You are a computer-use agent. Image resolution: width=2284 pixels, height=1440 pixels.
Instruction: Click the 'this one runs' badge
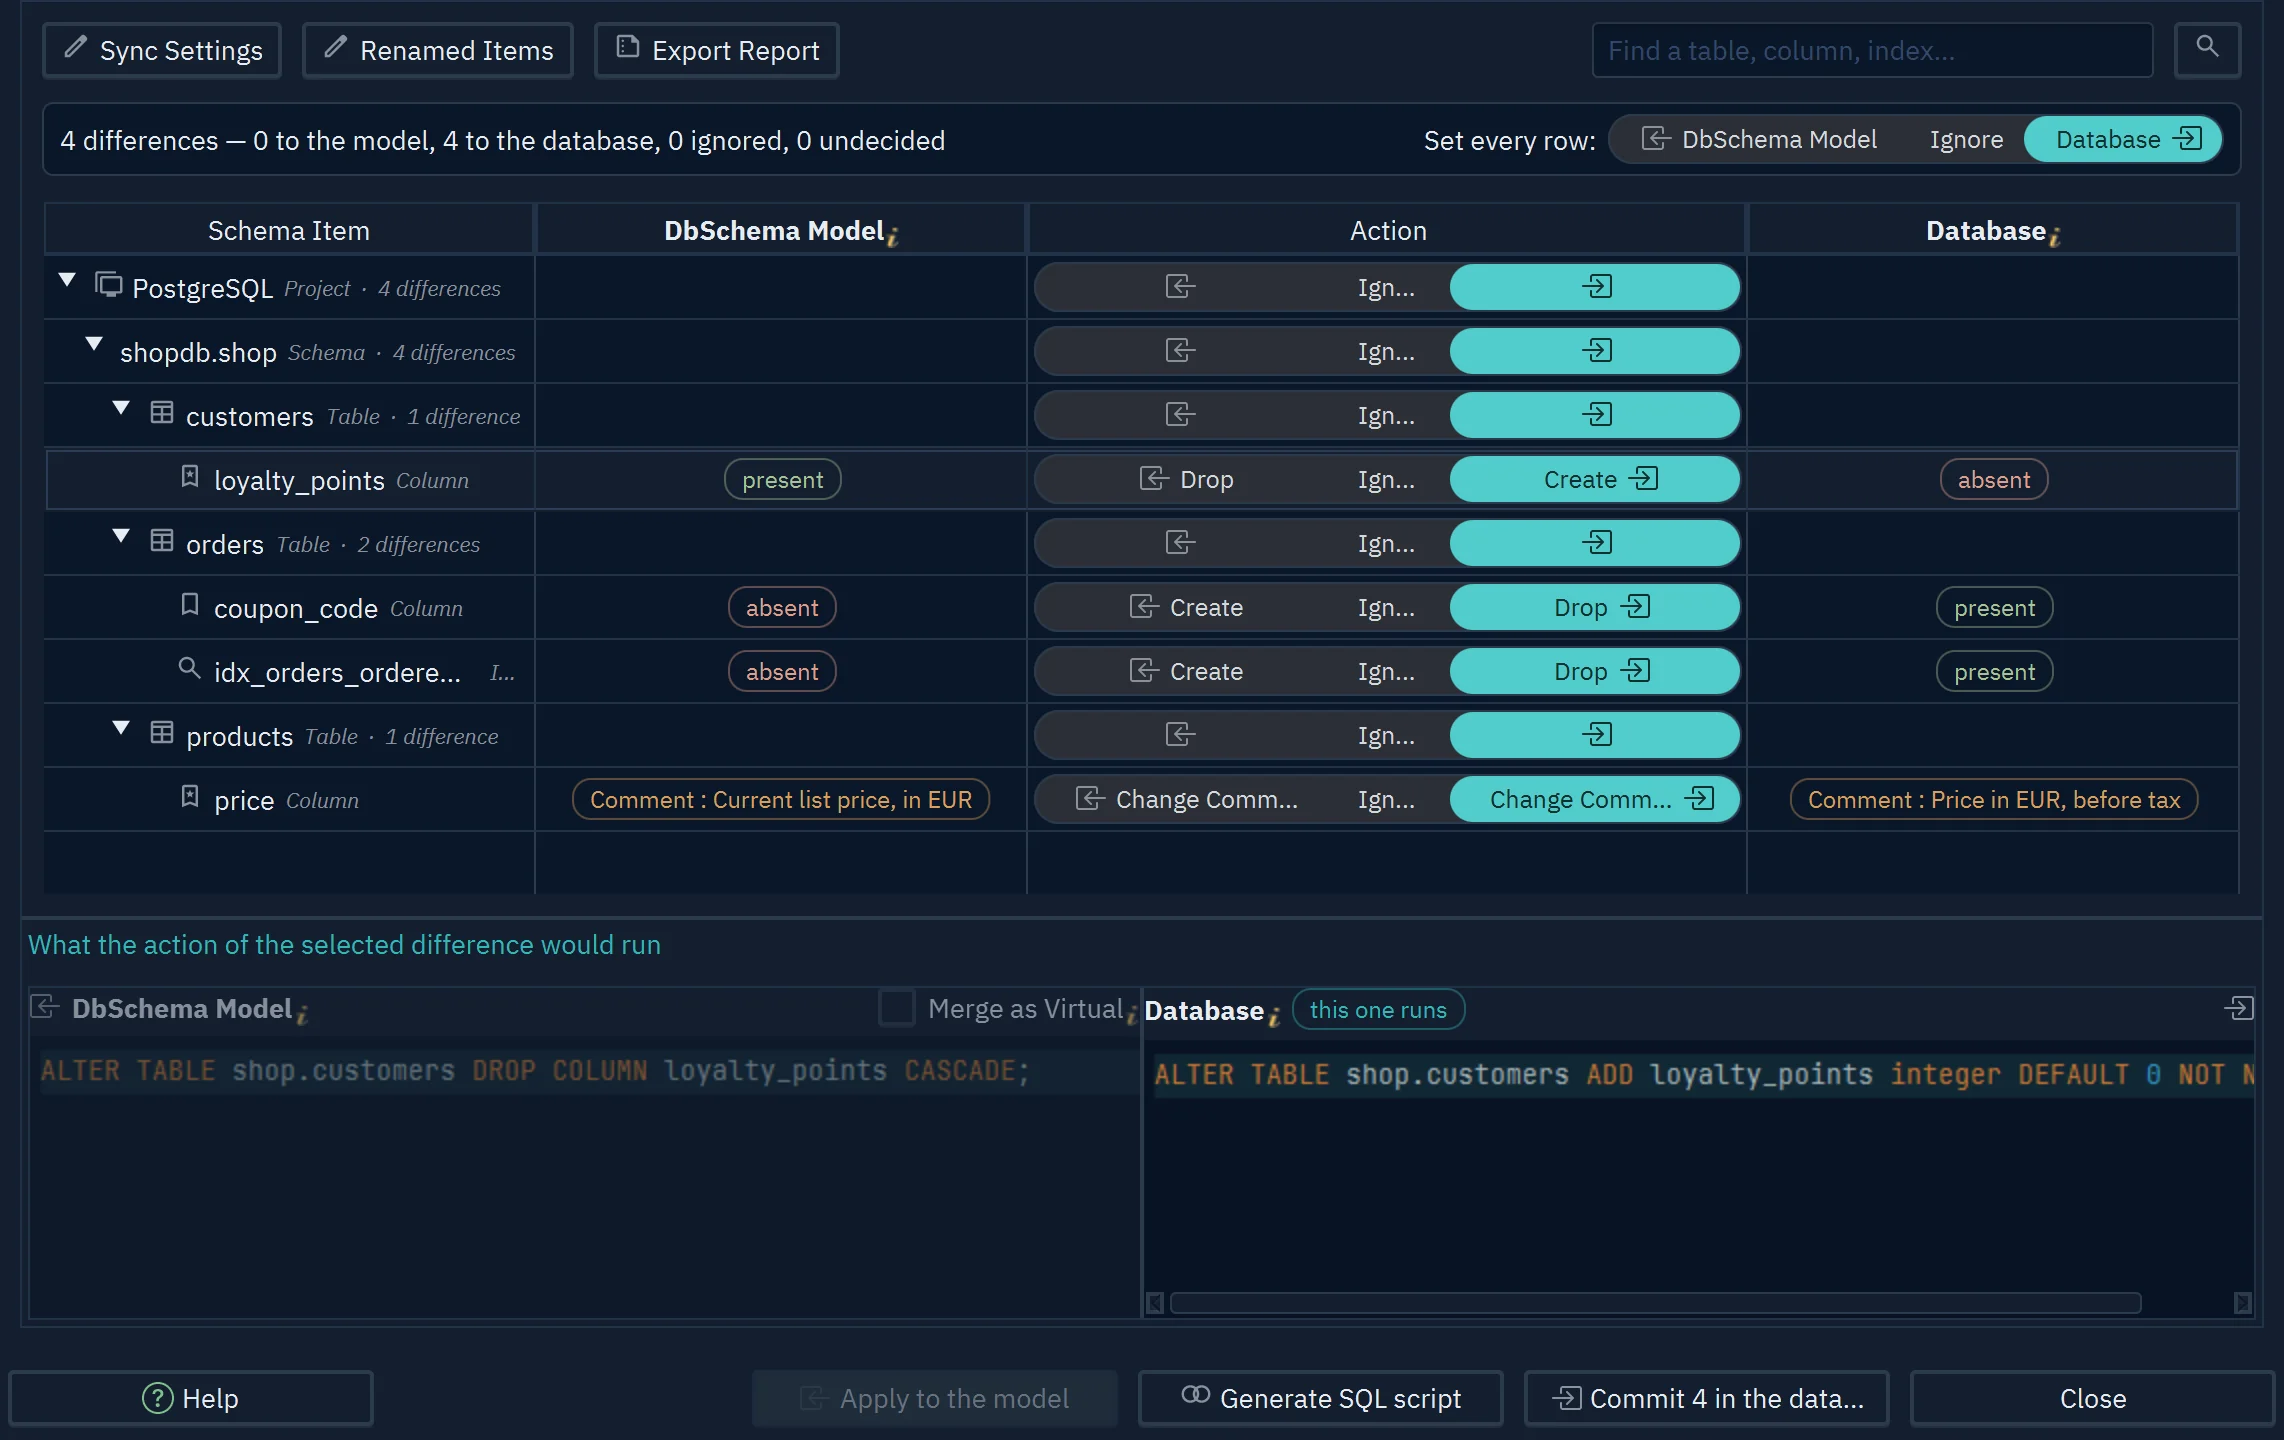[1378, 1009]
